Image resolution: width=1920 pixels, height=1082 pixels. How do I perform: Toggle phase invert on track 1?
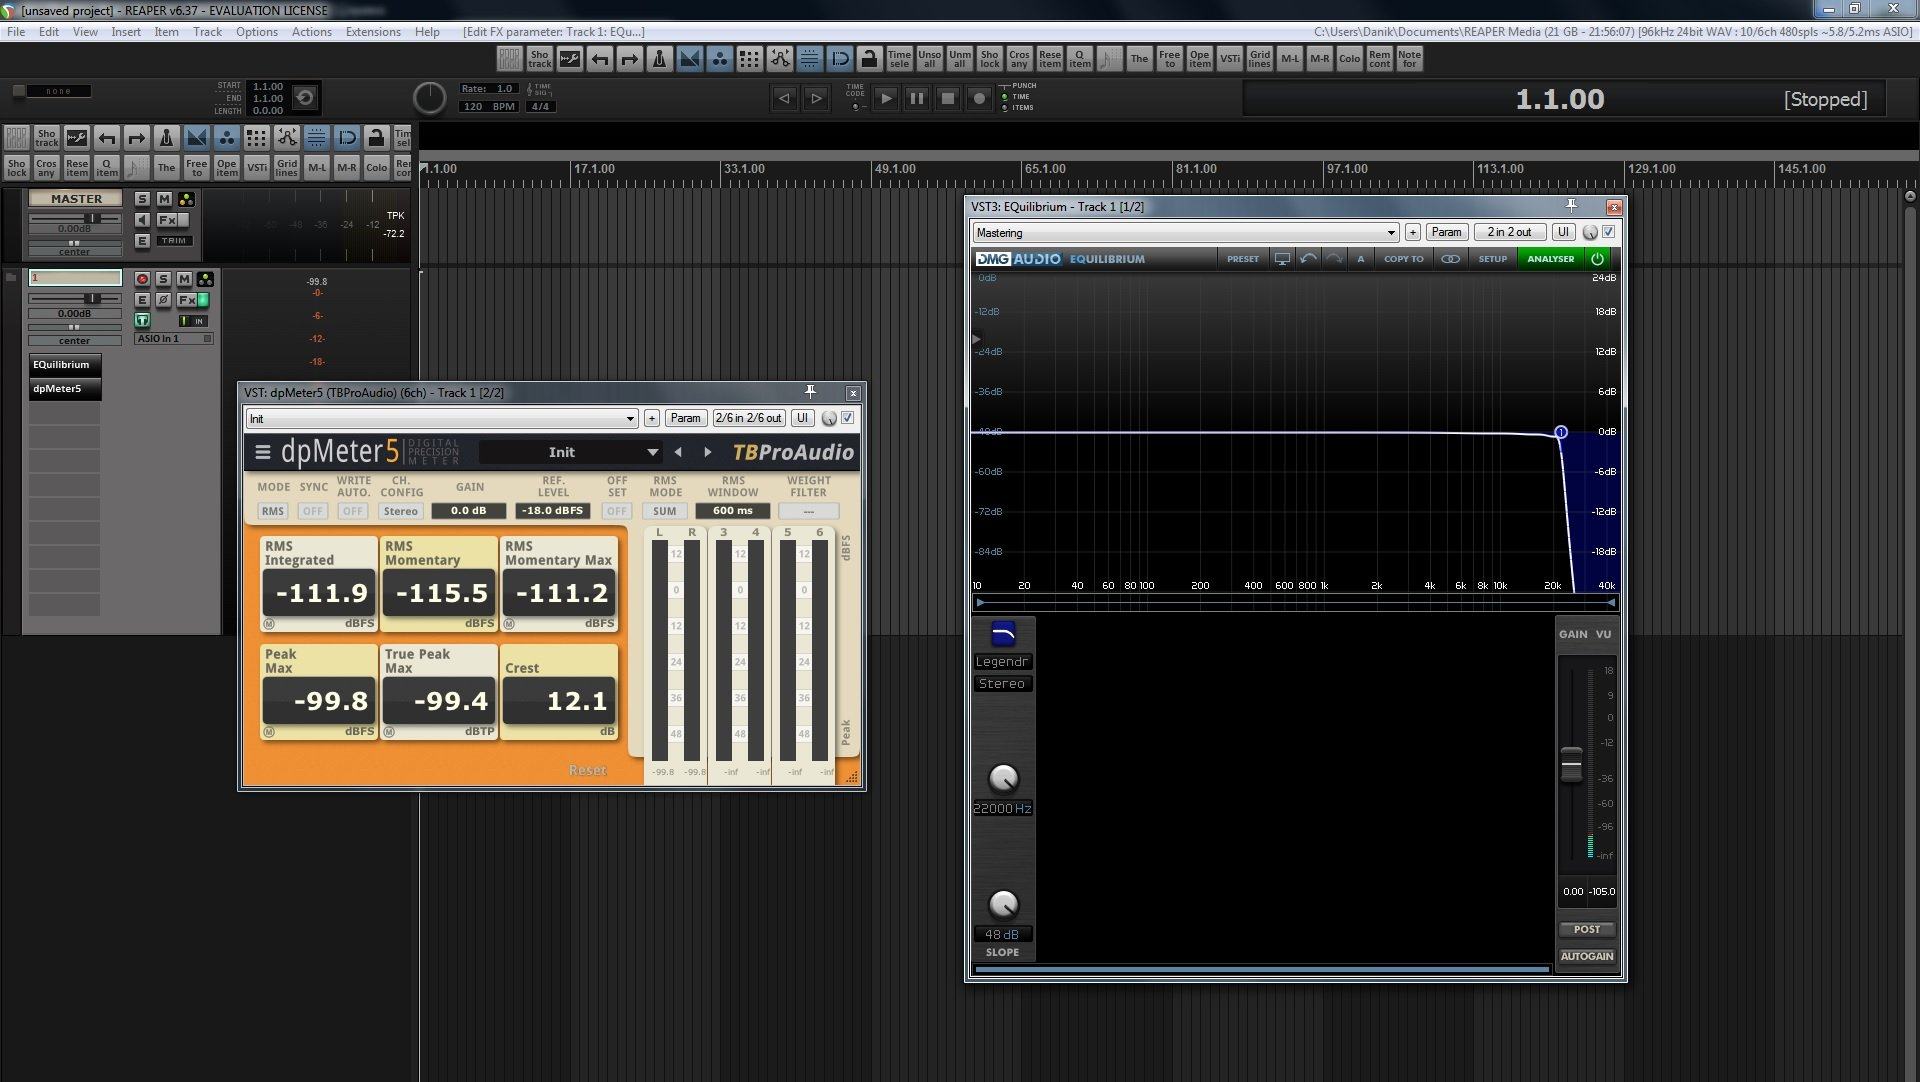[163, 300]
